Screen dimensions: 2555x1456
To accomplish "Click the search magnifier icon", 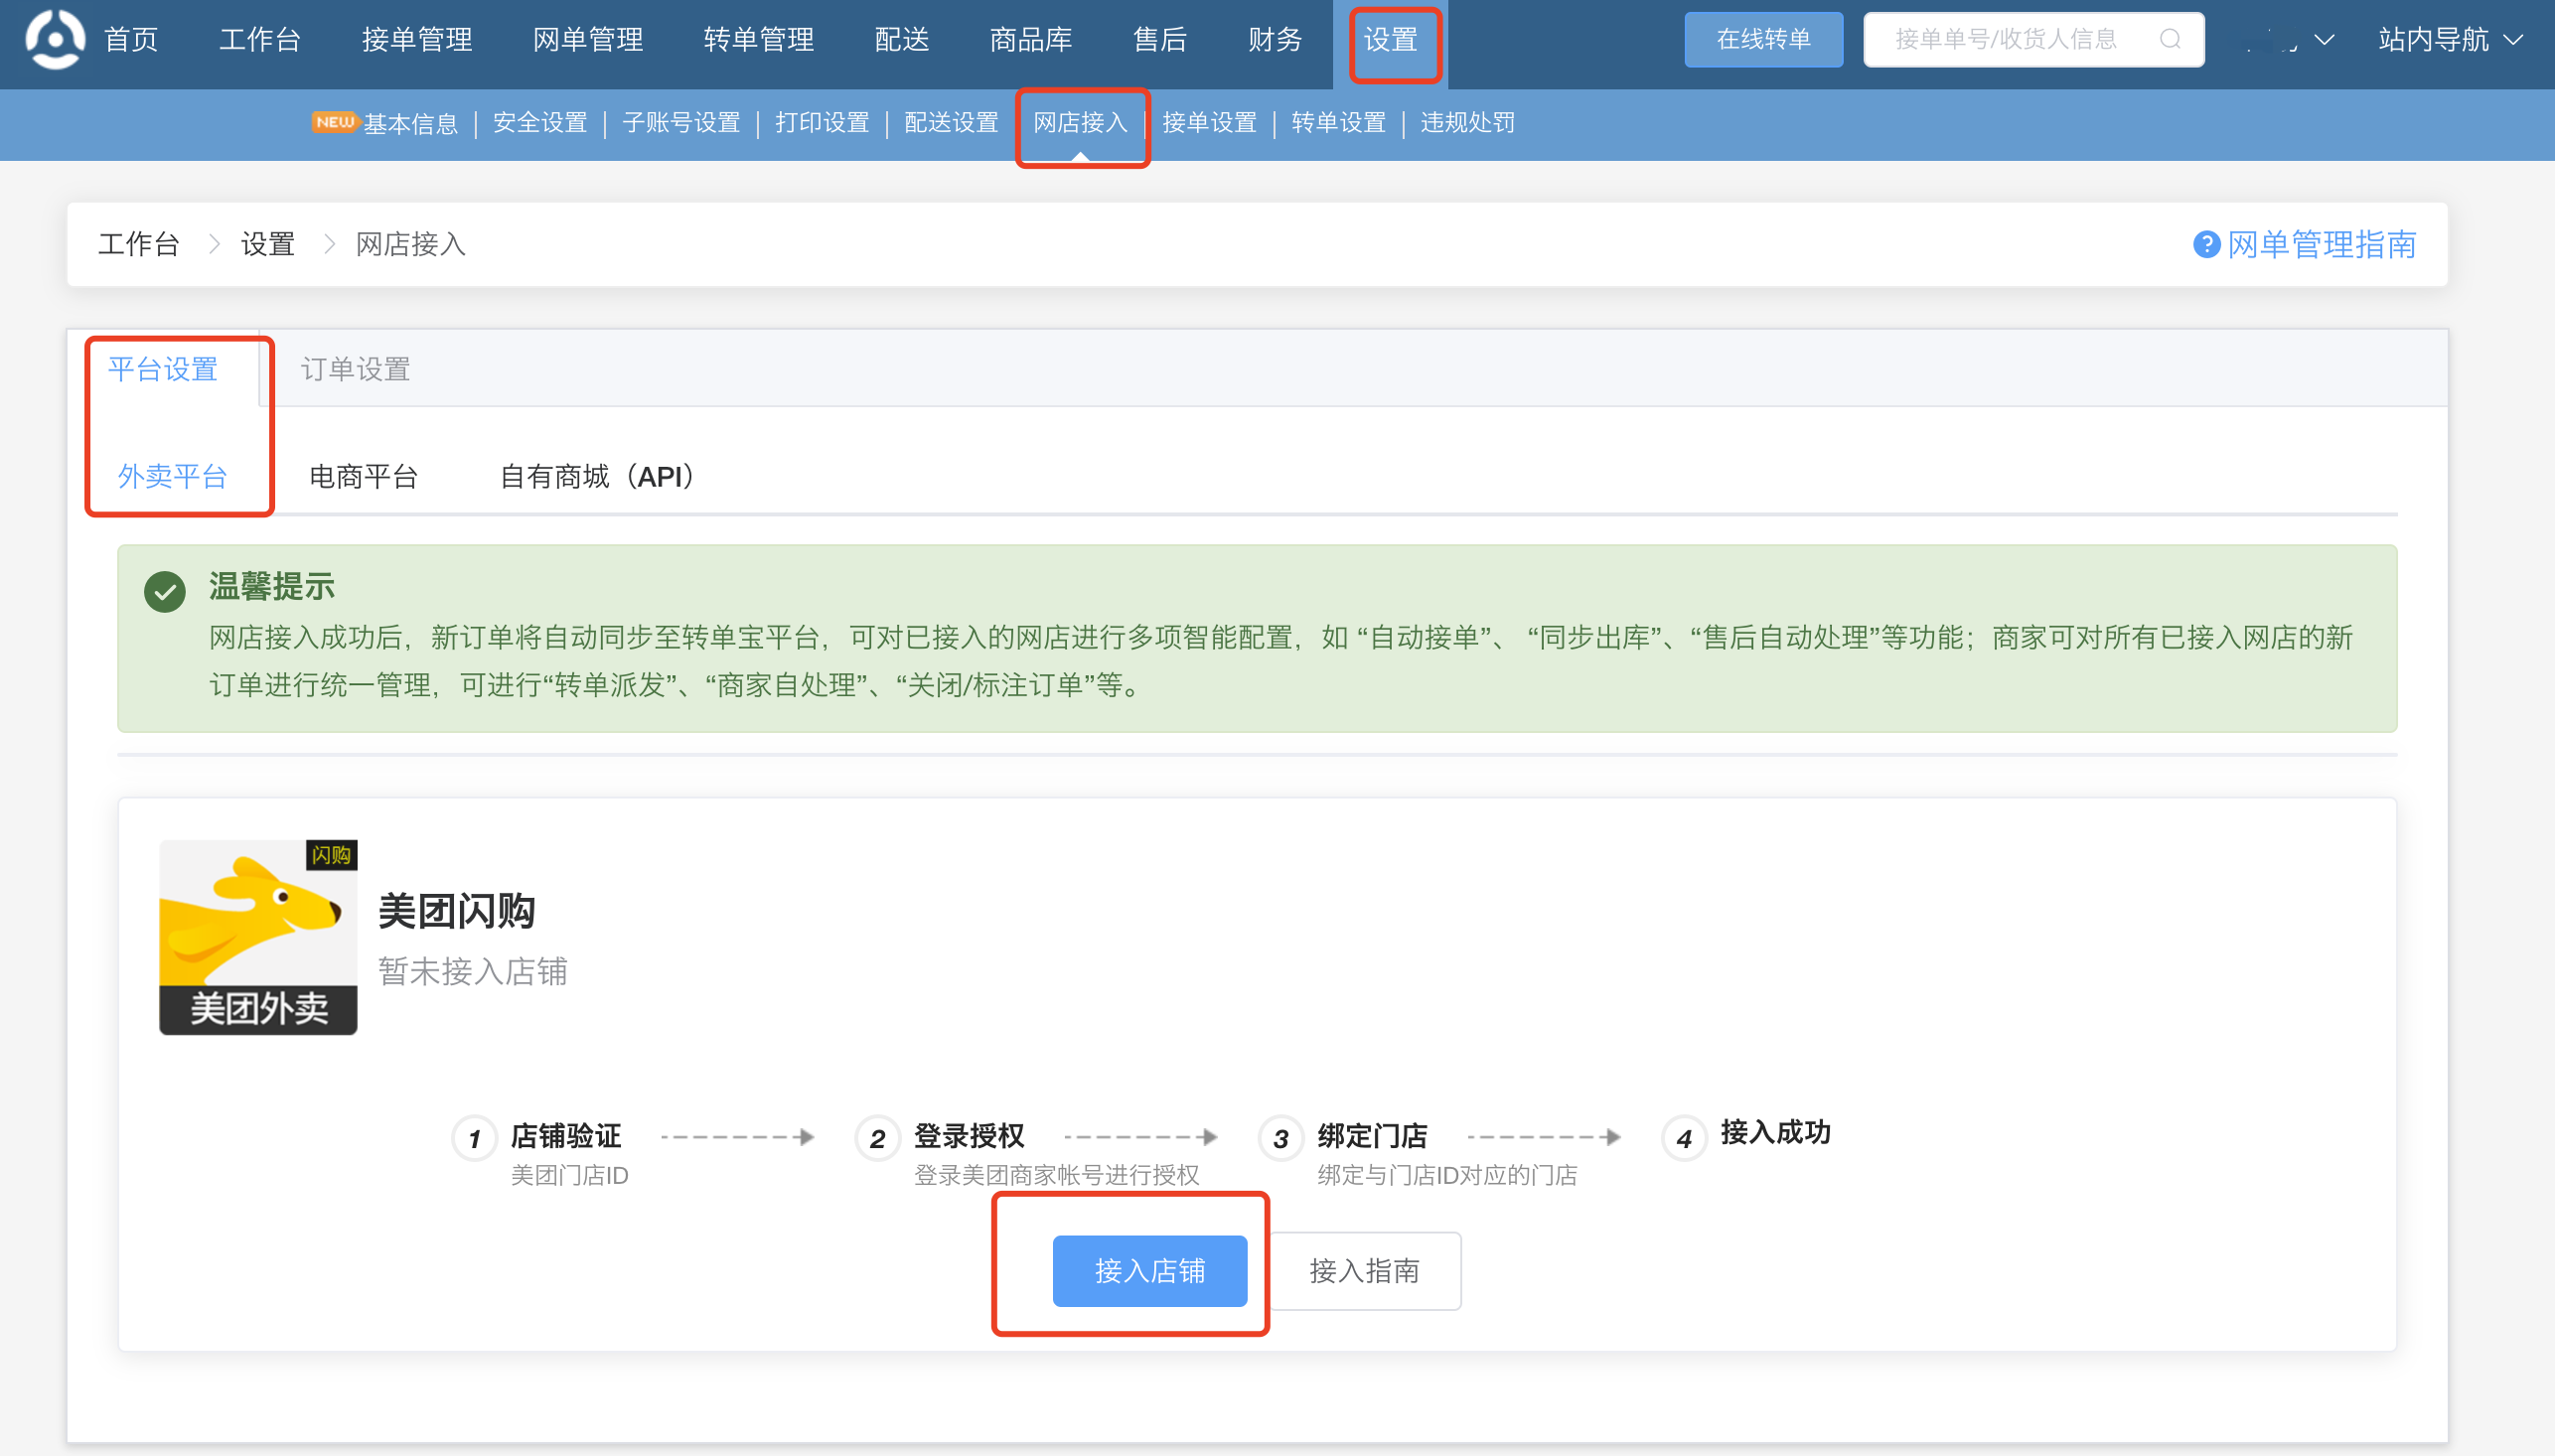I will tap(2169, 39).
